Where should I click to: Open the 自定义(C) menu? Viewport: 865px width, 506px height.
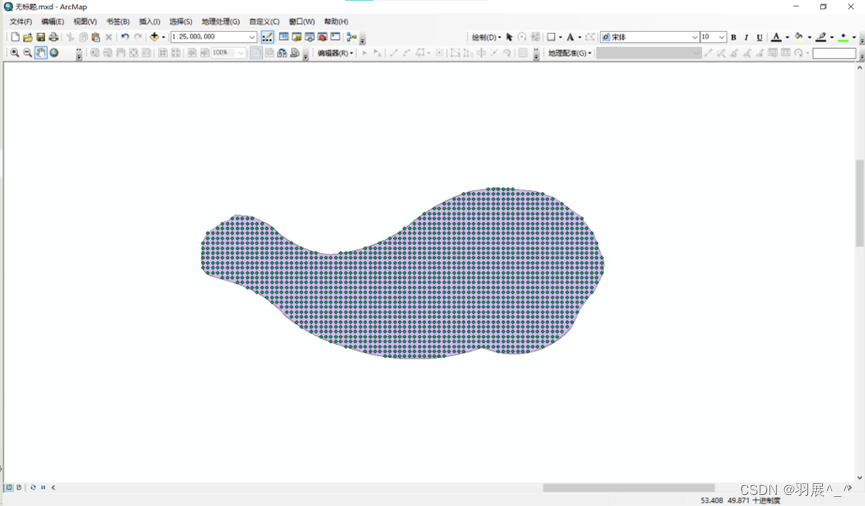264,22
